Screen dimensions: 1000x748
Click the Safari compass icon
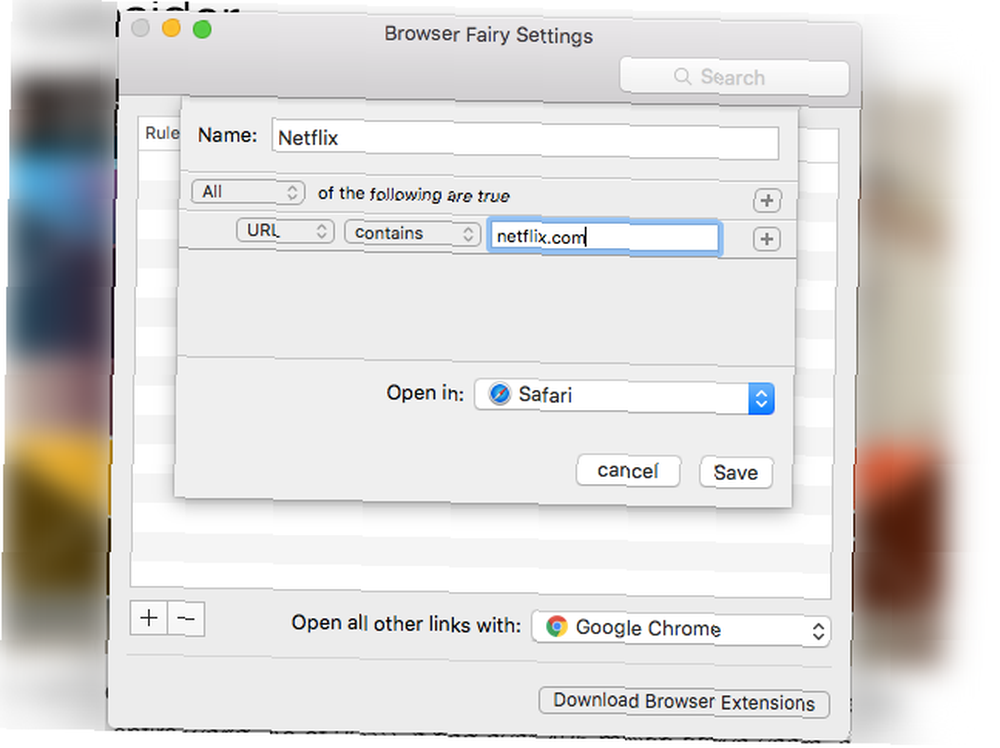pos(499,393)
